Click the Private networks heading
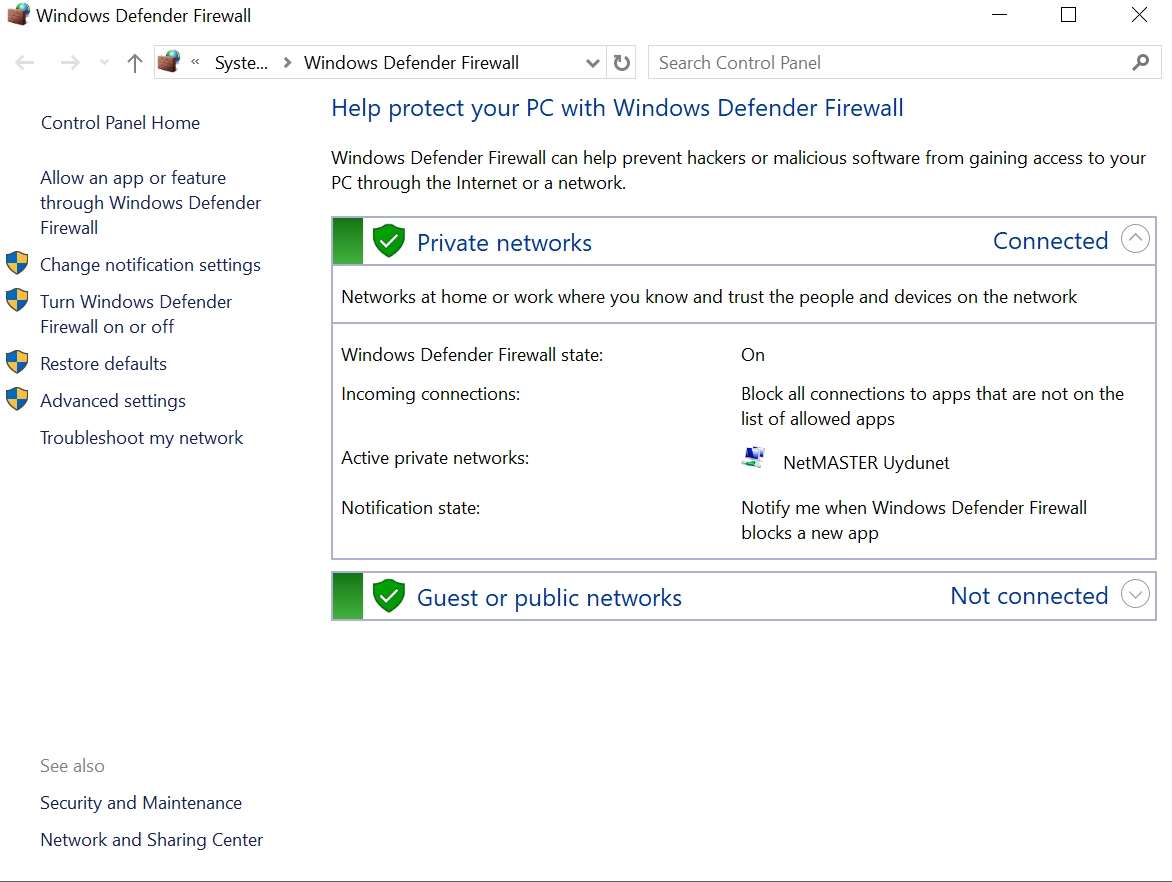Screen dimensions: 1172x882 click(505, 242)
